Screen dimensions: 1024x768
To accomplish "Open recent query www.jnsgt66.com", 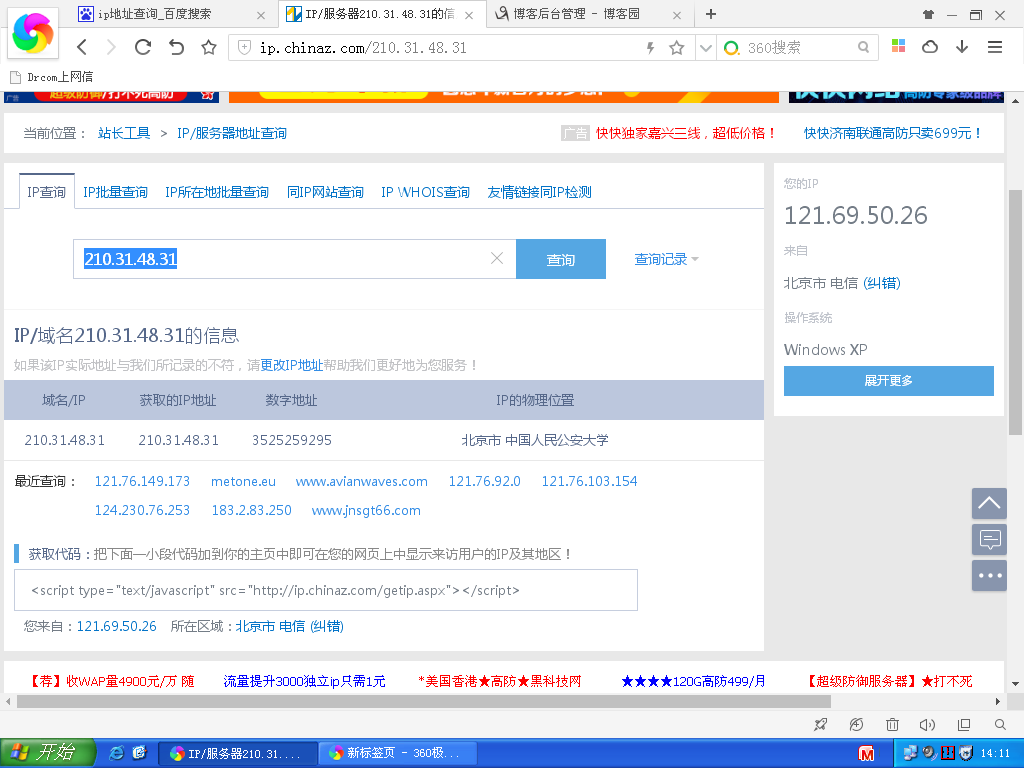I will click(366, 510).
